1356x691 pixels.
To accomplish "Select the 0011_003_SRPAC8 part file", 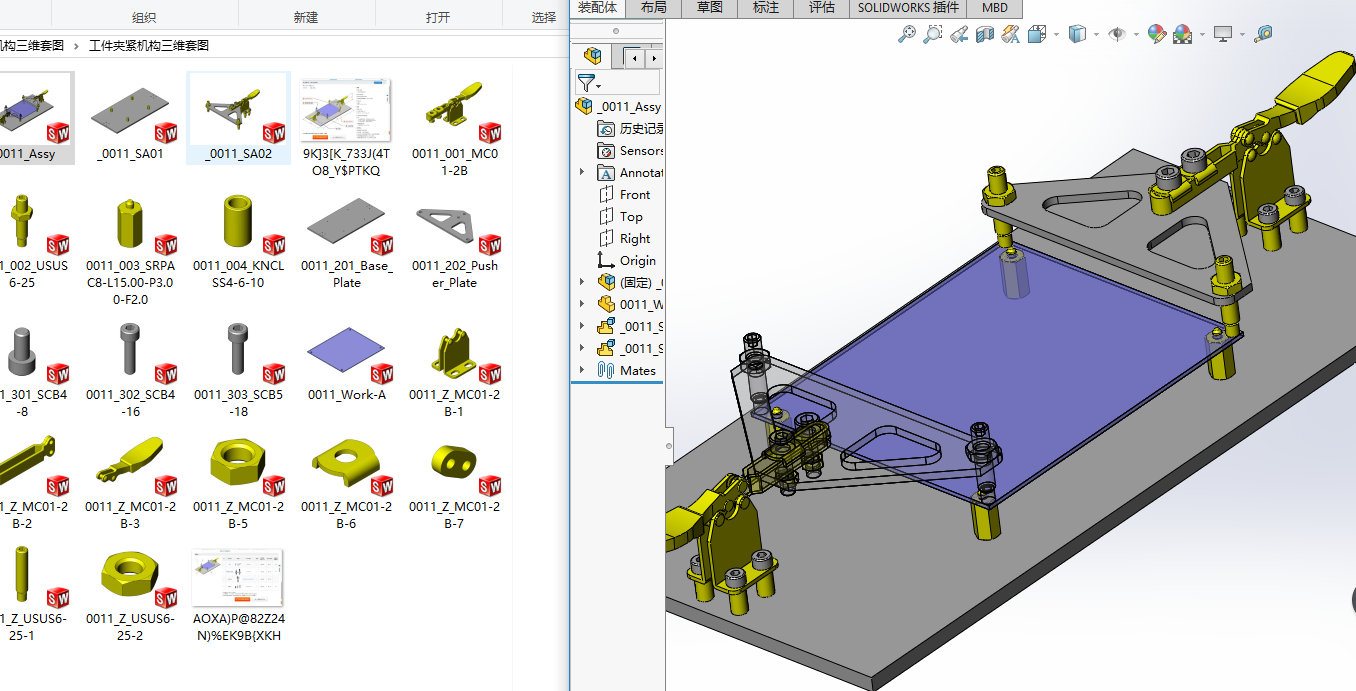I will (130, 248).
